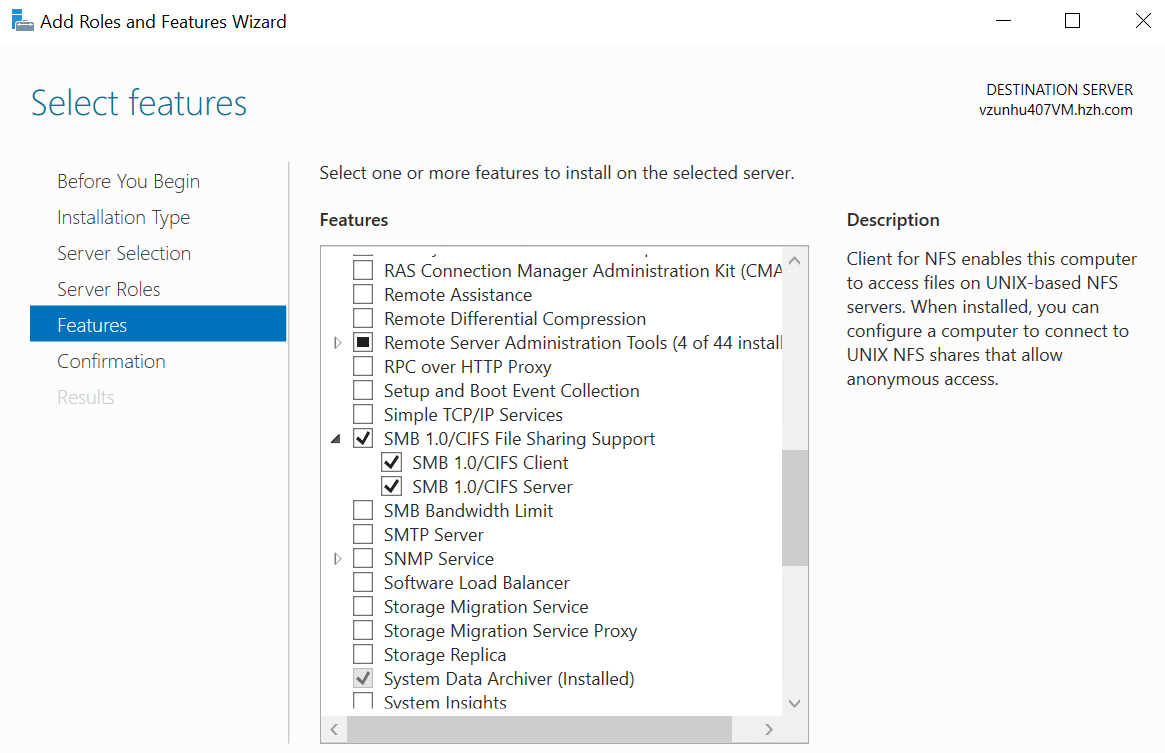Screen dimensions: 1165x753
Task: Check Remote Differential Compression
Action: click(x=363, y=318)
